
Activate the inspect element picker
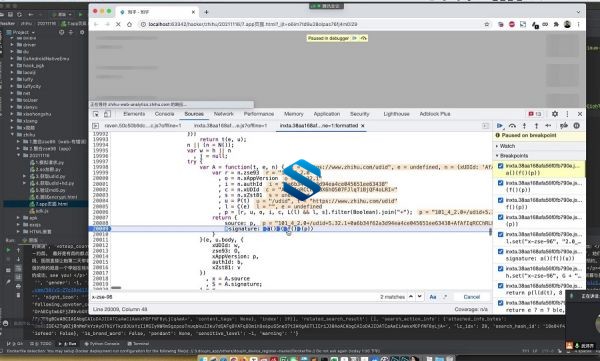[96, 114]
